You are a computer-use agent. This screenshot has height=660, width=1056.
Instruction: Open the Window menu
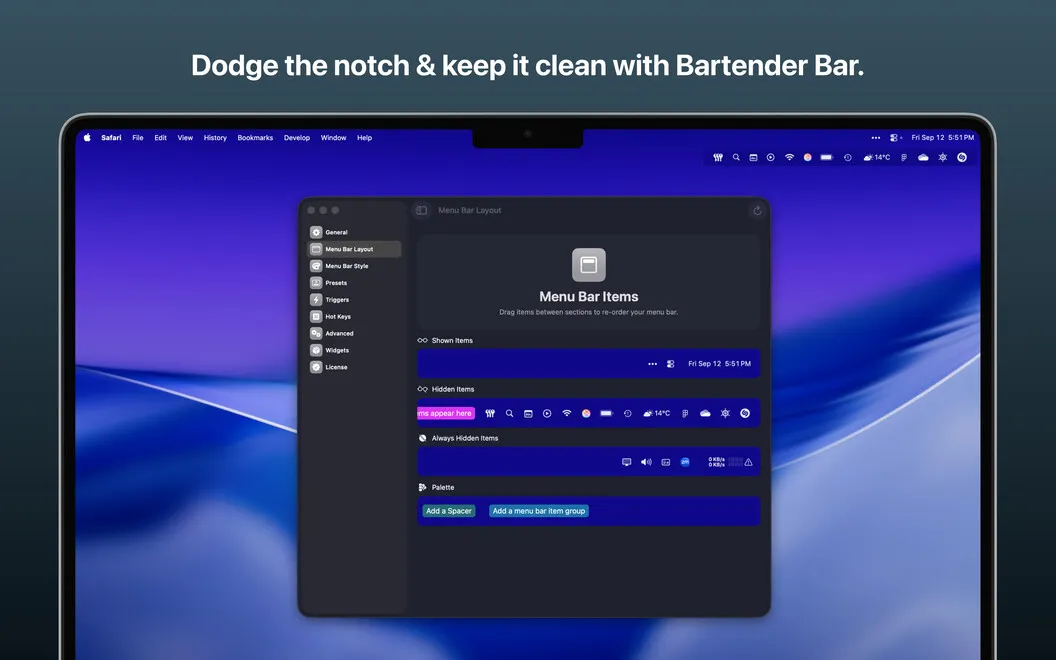coord(333,137)
